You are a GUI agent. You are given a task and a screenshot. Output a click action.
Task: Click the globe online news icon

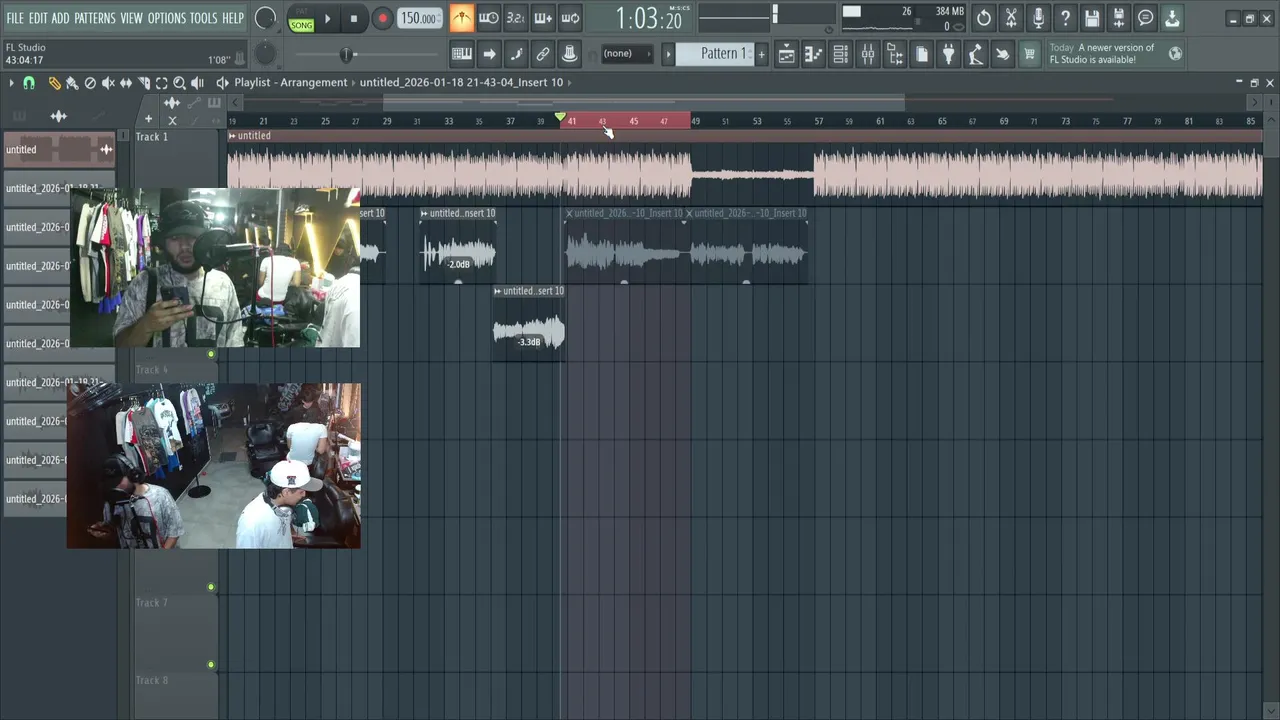pos(1176,54)
